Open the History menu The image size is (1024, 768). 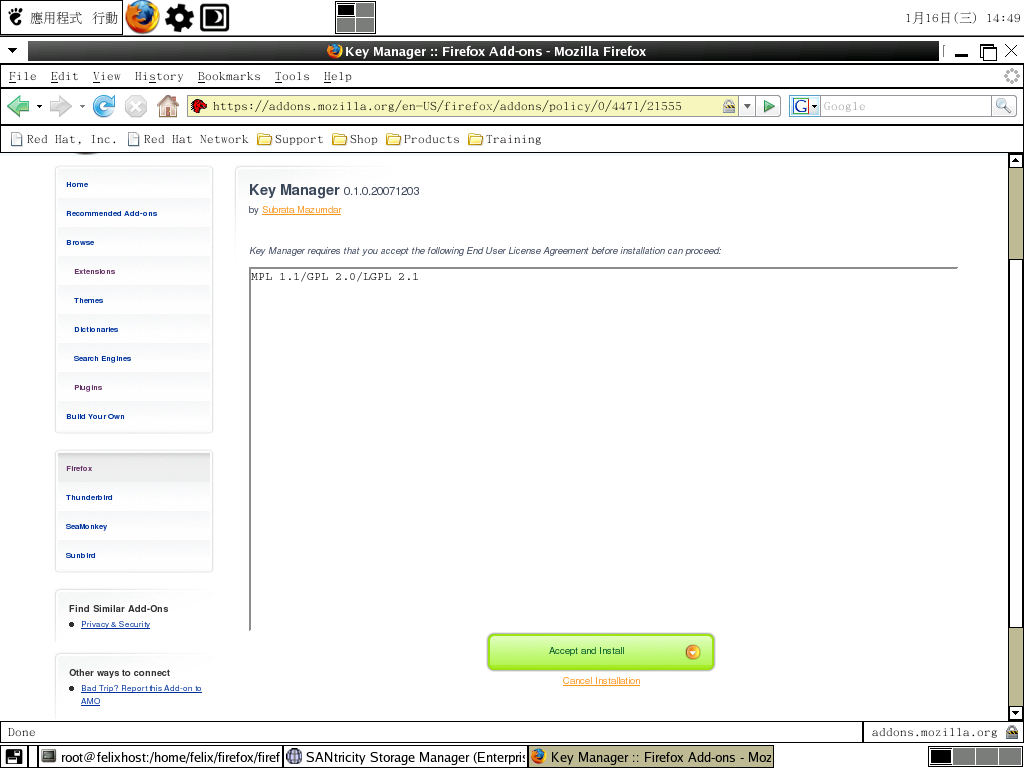(x=159, y=76)
